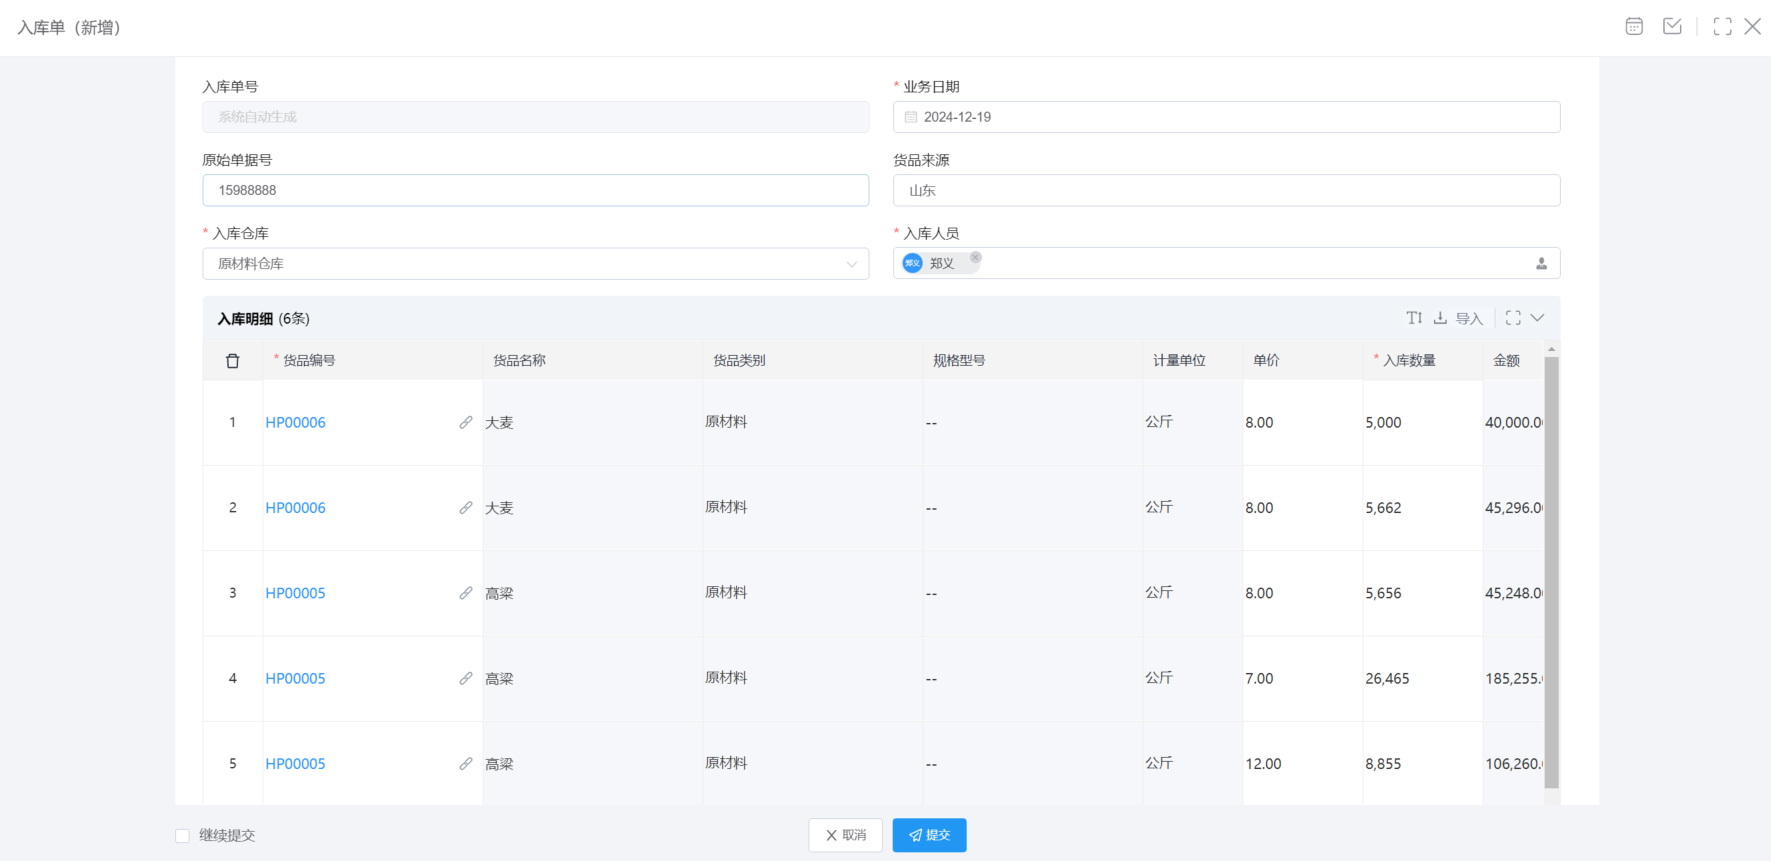The height and width of the screenshot is (861, 1771).
Task: Click the trash icon in table header
Action: point(233,361)
